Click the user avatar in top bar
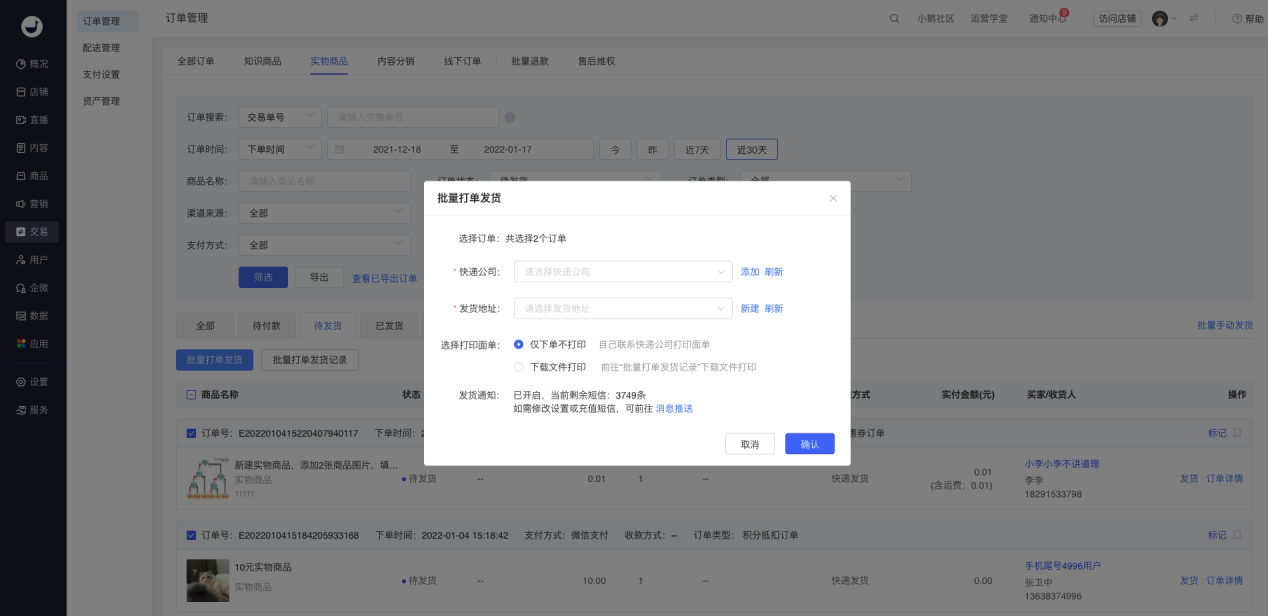This screenshot has height=616, width=1268. click(x=1160, y=18)
